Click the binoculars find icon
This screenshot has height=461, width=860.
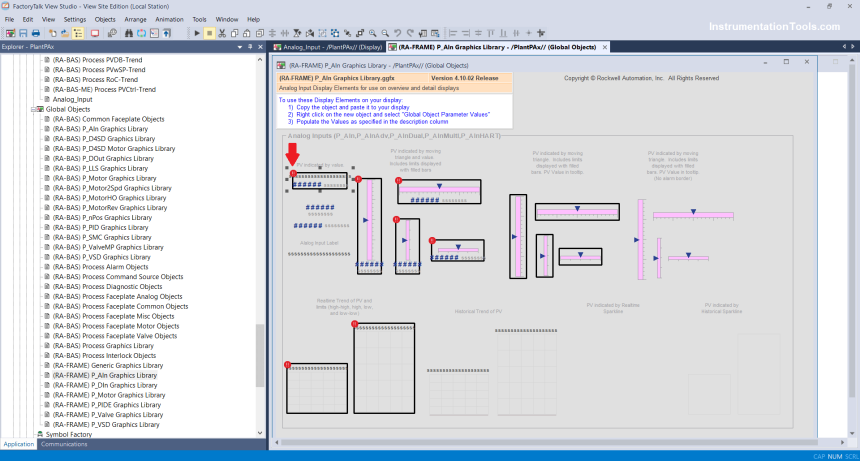pos(129,33)
